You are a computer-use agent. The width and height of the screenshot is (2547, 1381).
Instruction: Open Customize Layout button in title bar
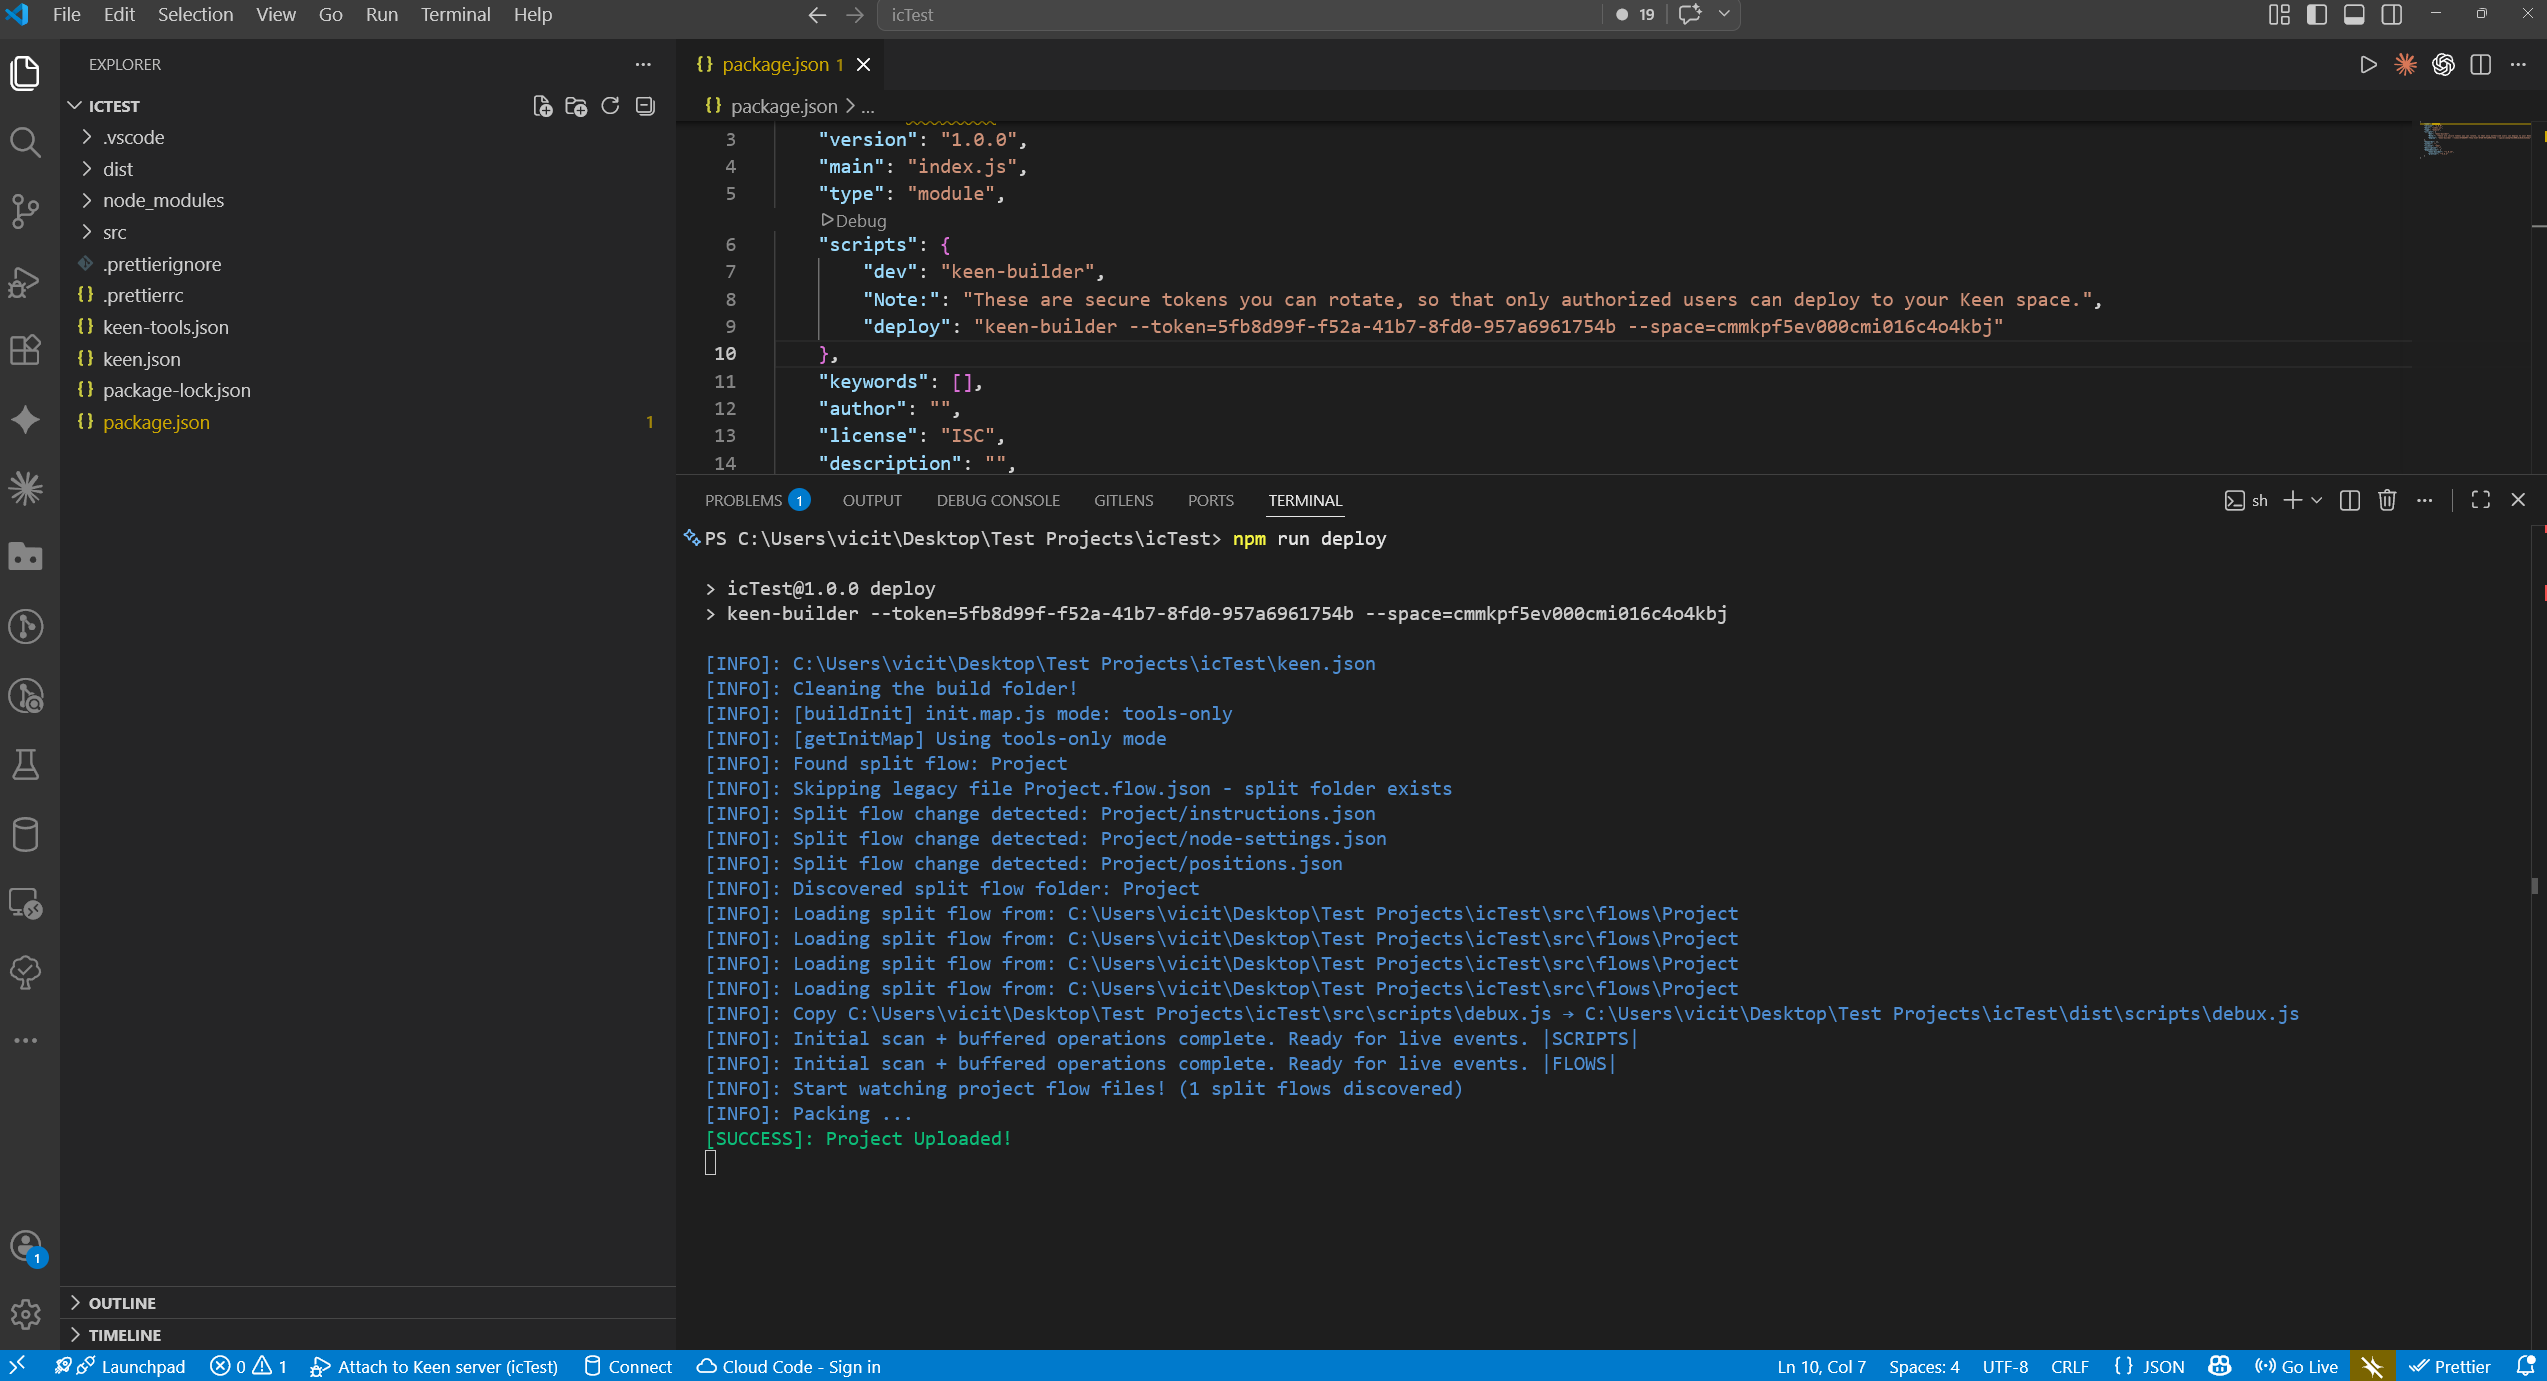click(2279, 14)
